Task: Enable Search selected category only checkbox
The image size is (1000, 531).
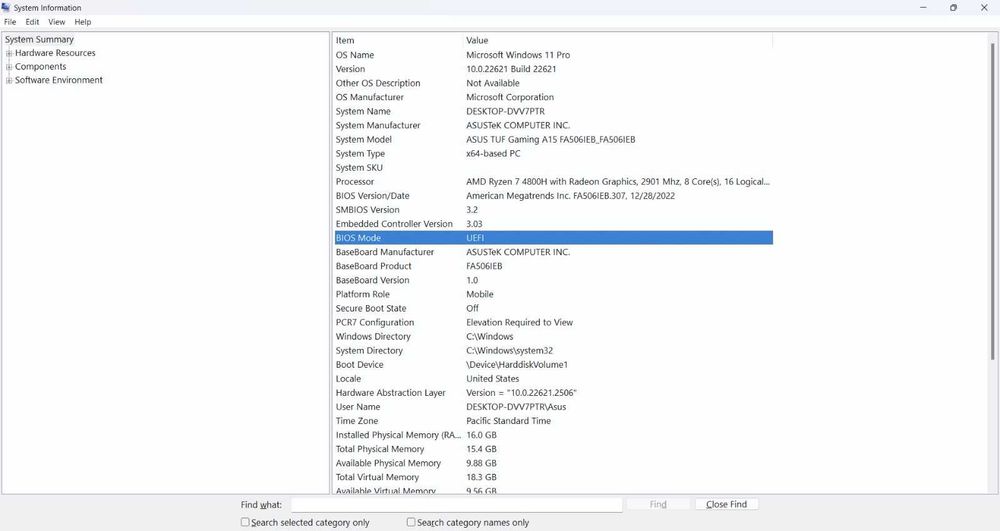Action: (x=245, y=522)
